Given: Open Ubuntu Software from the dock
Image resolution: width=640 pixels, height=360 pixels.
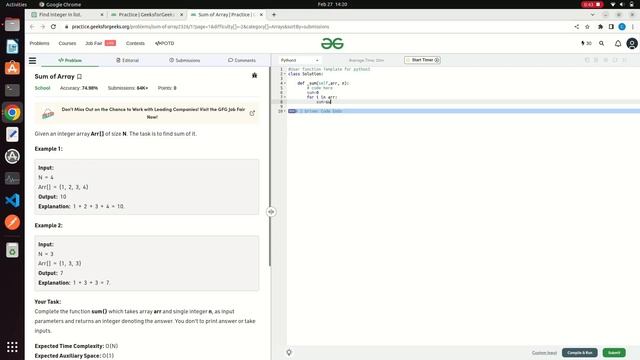Looking at the screenshot, I should (x=12, y=68).
